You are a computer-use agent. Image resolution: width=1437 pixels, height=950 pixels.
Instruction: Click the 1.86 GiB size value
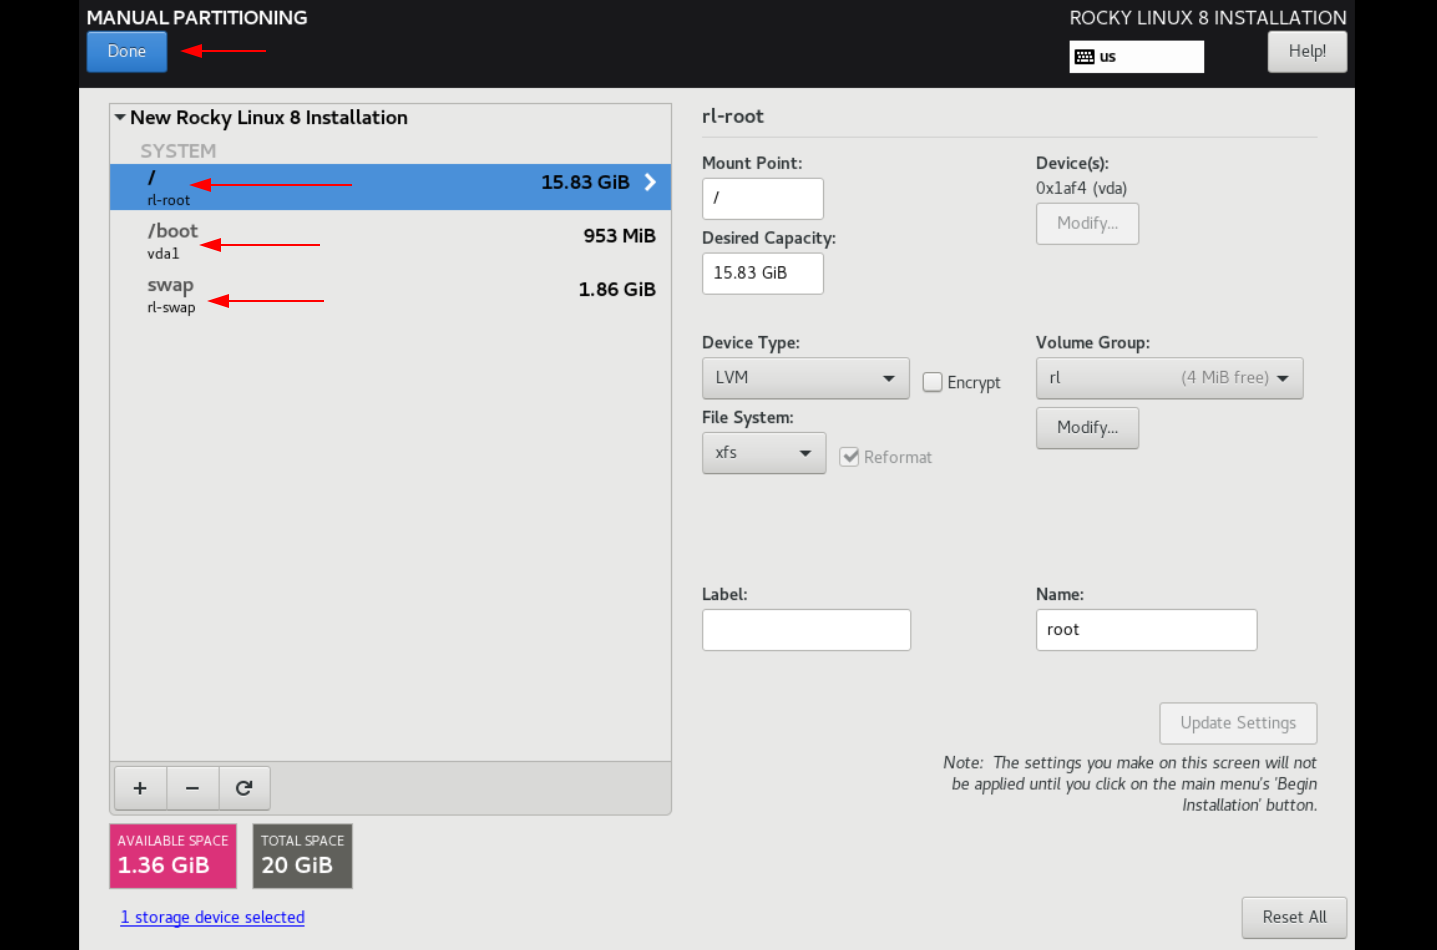click(x=617, y=290)
